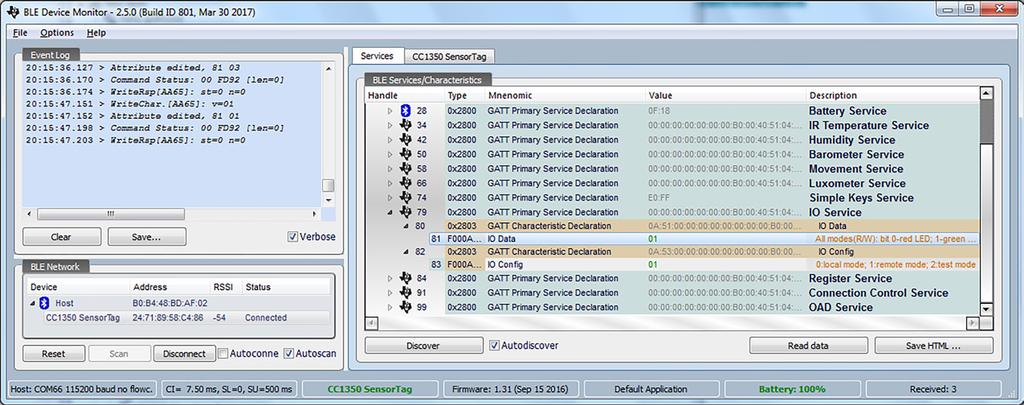Click the TI icon on handle 79 row
Viewport: 1024px width, 405px height.
point(406,212)
